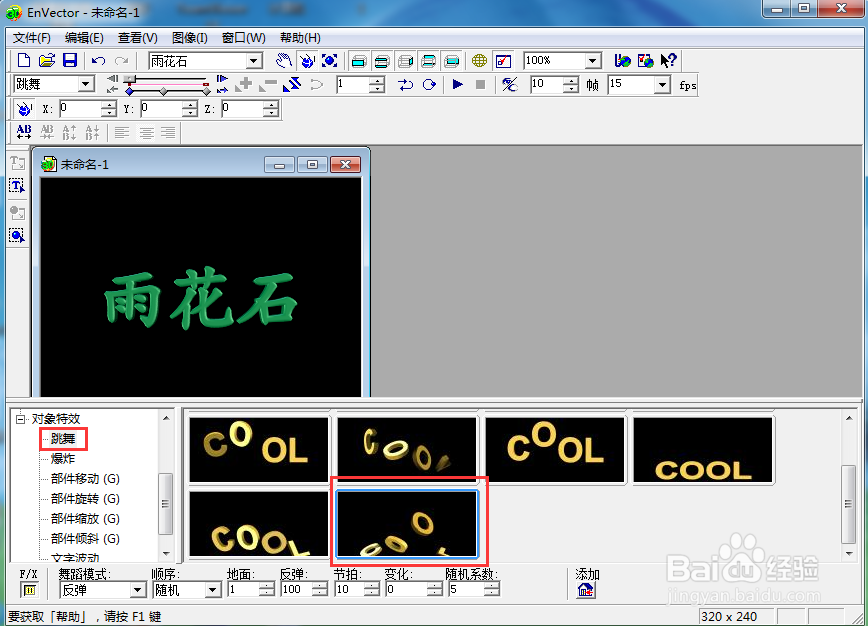This screenshot has width=868, height=626.
Task: Click the 添加 add effect icon
Action: pyautogui.click(x=585, y=590)
